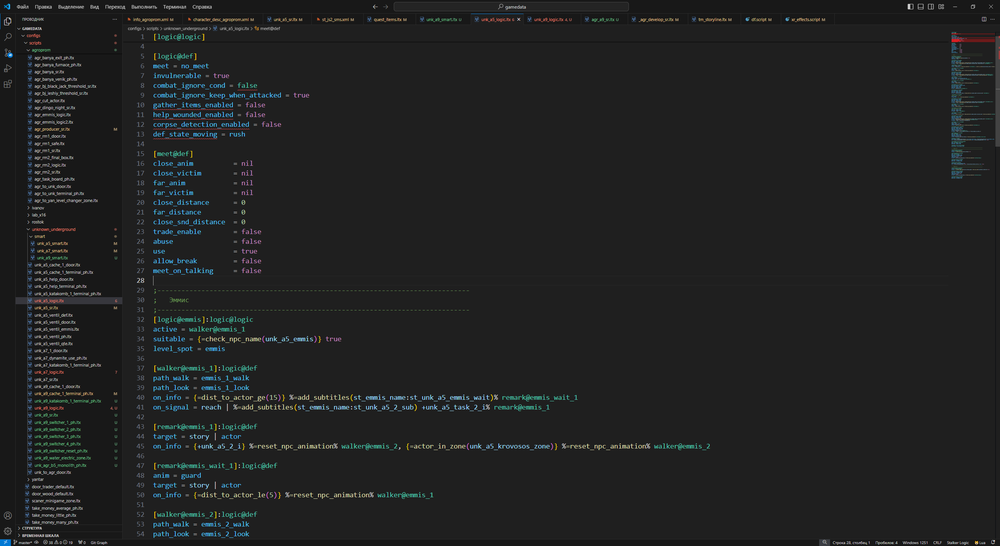Open the Explorer view in activity bar
The width and height of the screenshot is (1000, 546).
(8, 21)
